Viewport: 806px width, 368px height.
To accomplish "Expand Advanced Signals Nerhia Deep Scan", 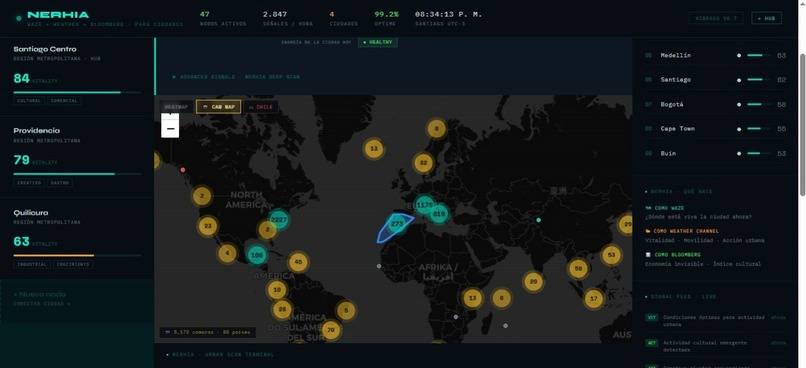I will coord(236,77).
